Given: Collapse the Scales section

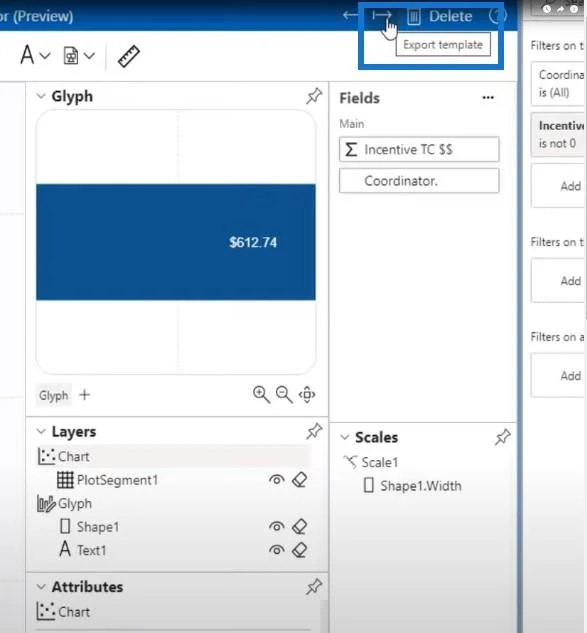Looking at the screenshot, I should click(x=344, y=437).
